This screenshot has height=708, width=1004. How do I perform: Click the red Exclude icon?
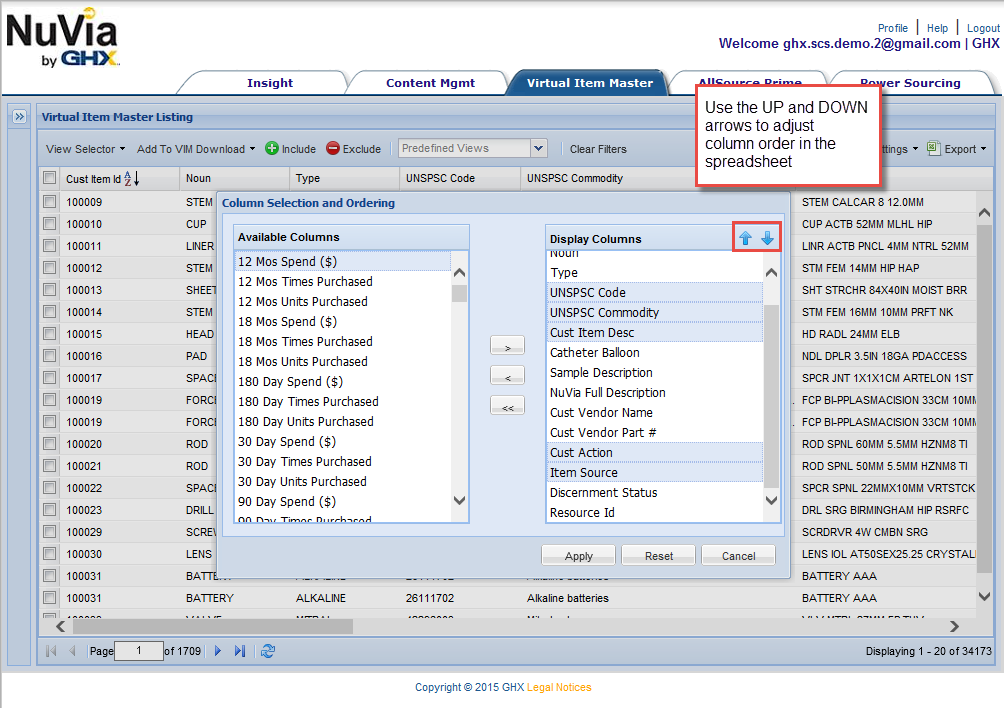coord(333,149)
